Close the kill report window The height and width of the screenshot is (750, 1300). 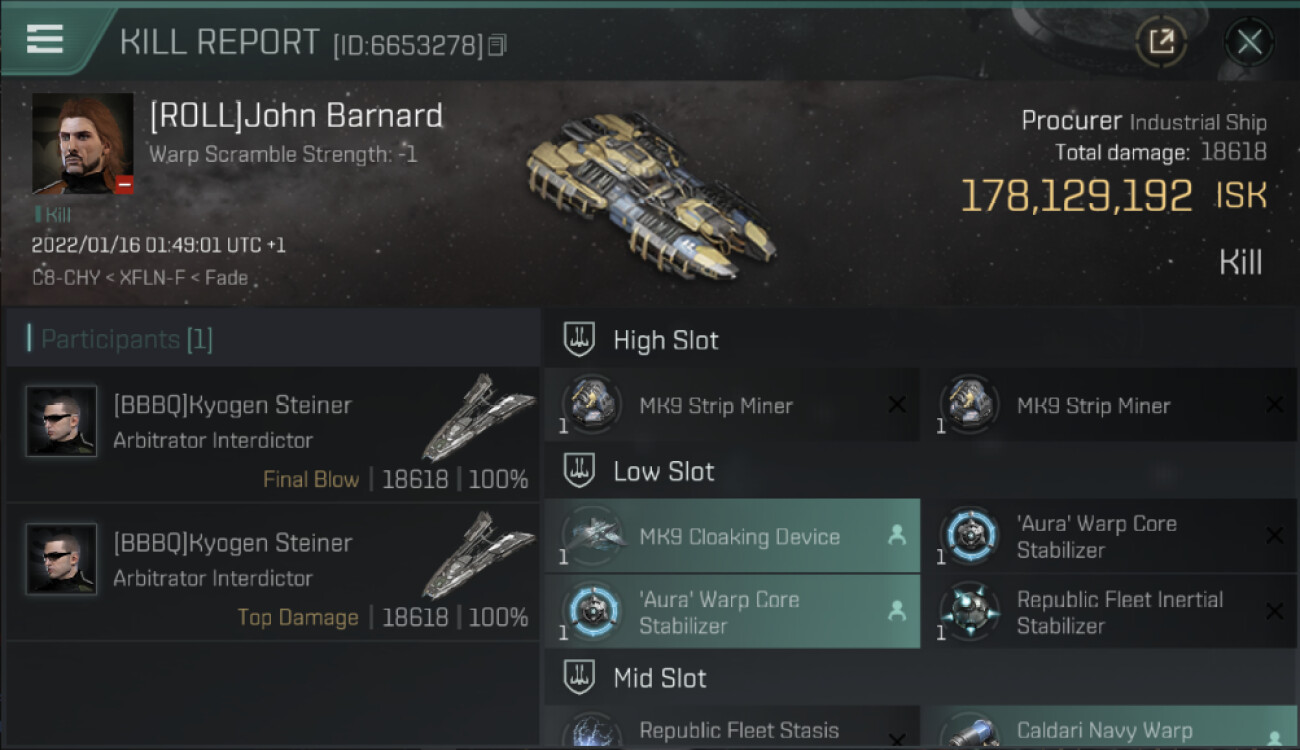1249,42
